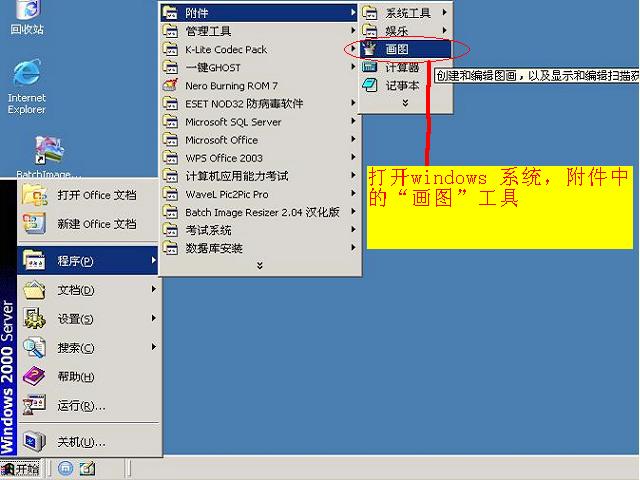Click the 运行(R)... label text
The height and width of the screenshot is (480, 640).
81,405
